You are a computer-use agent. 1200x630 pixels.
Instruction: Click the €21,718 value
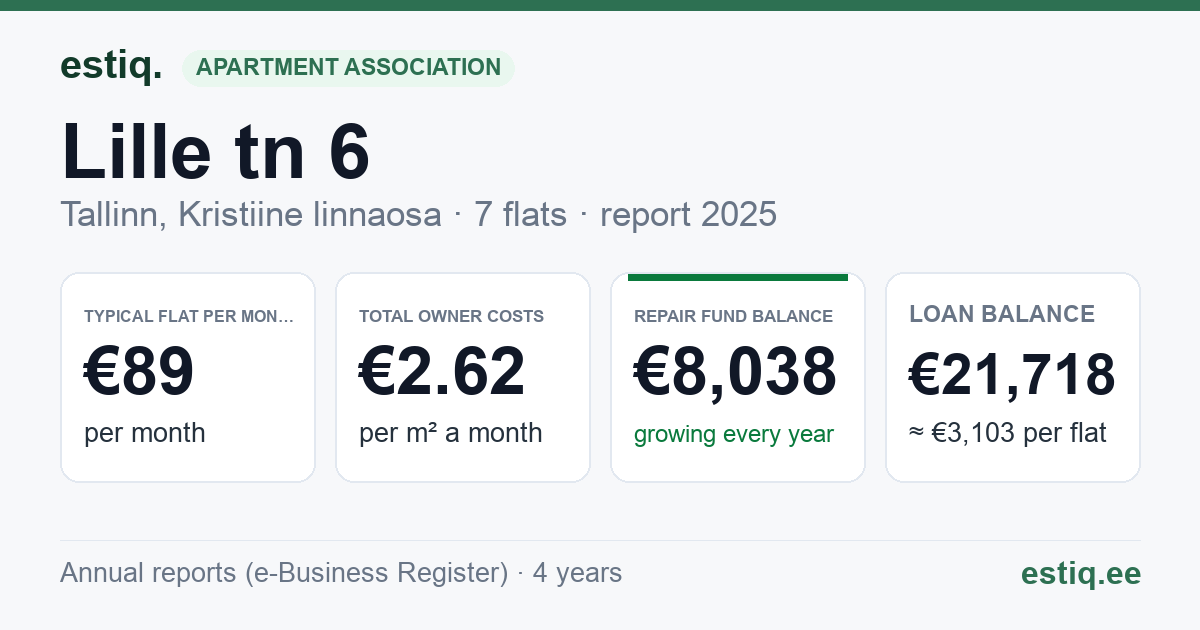tap(1012, 375)
